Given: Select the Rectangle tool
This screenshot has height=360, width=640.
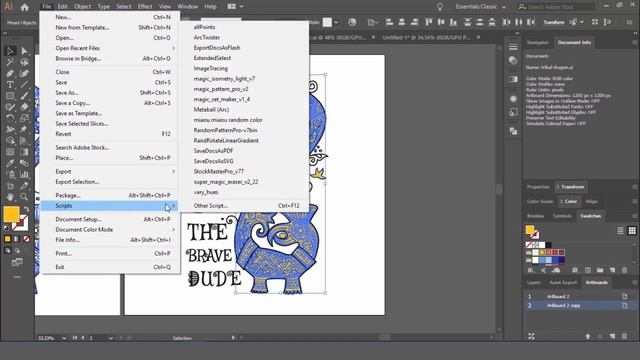Looking at the screenshot, I should [10, 96].
